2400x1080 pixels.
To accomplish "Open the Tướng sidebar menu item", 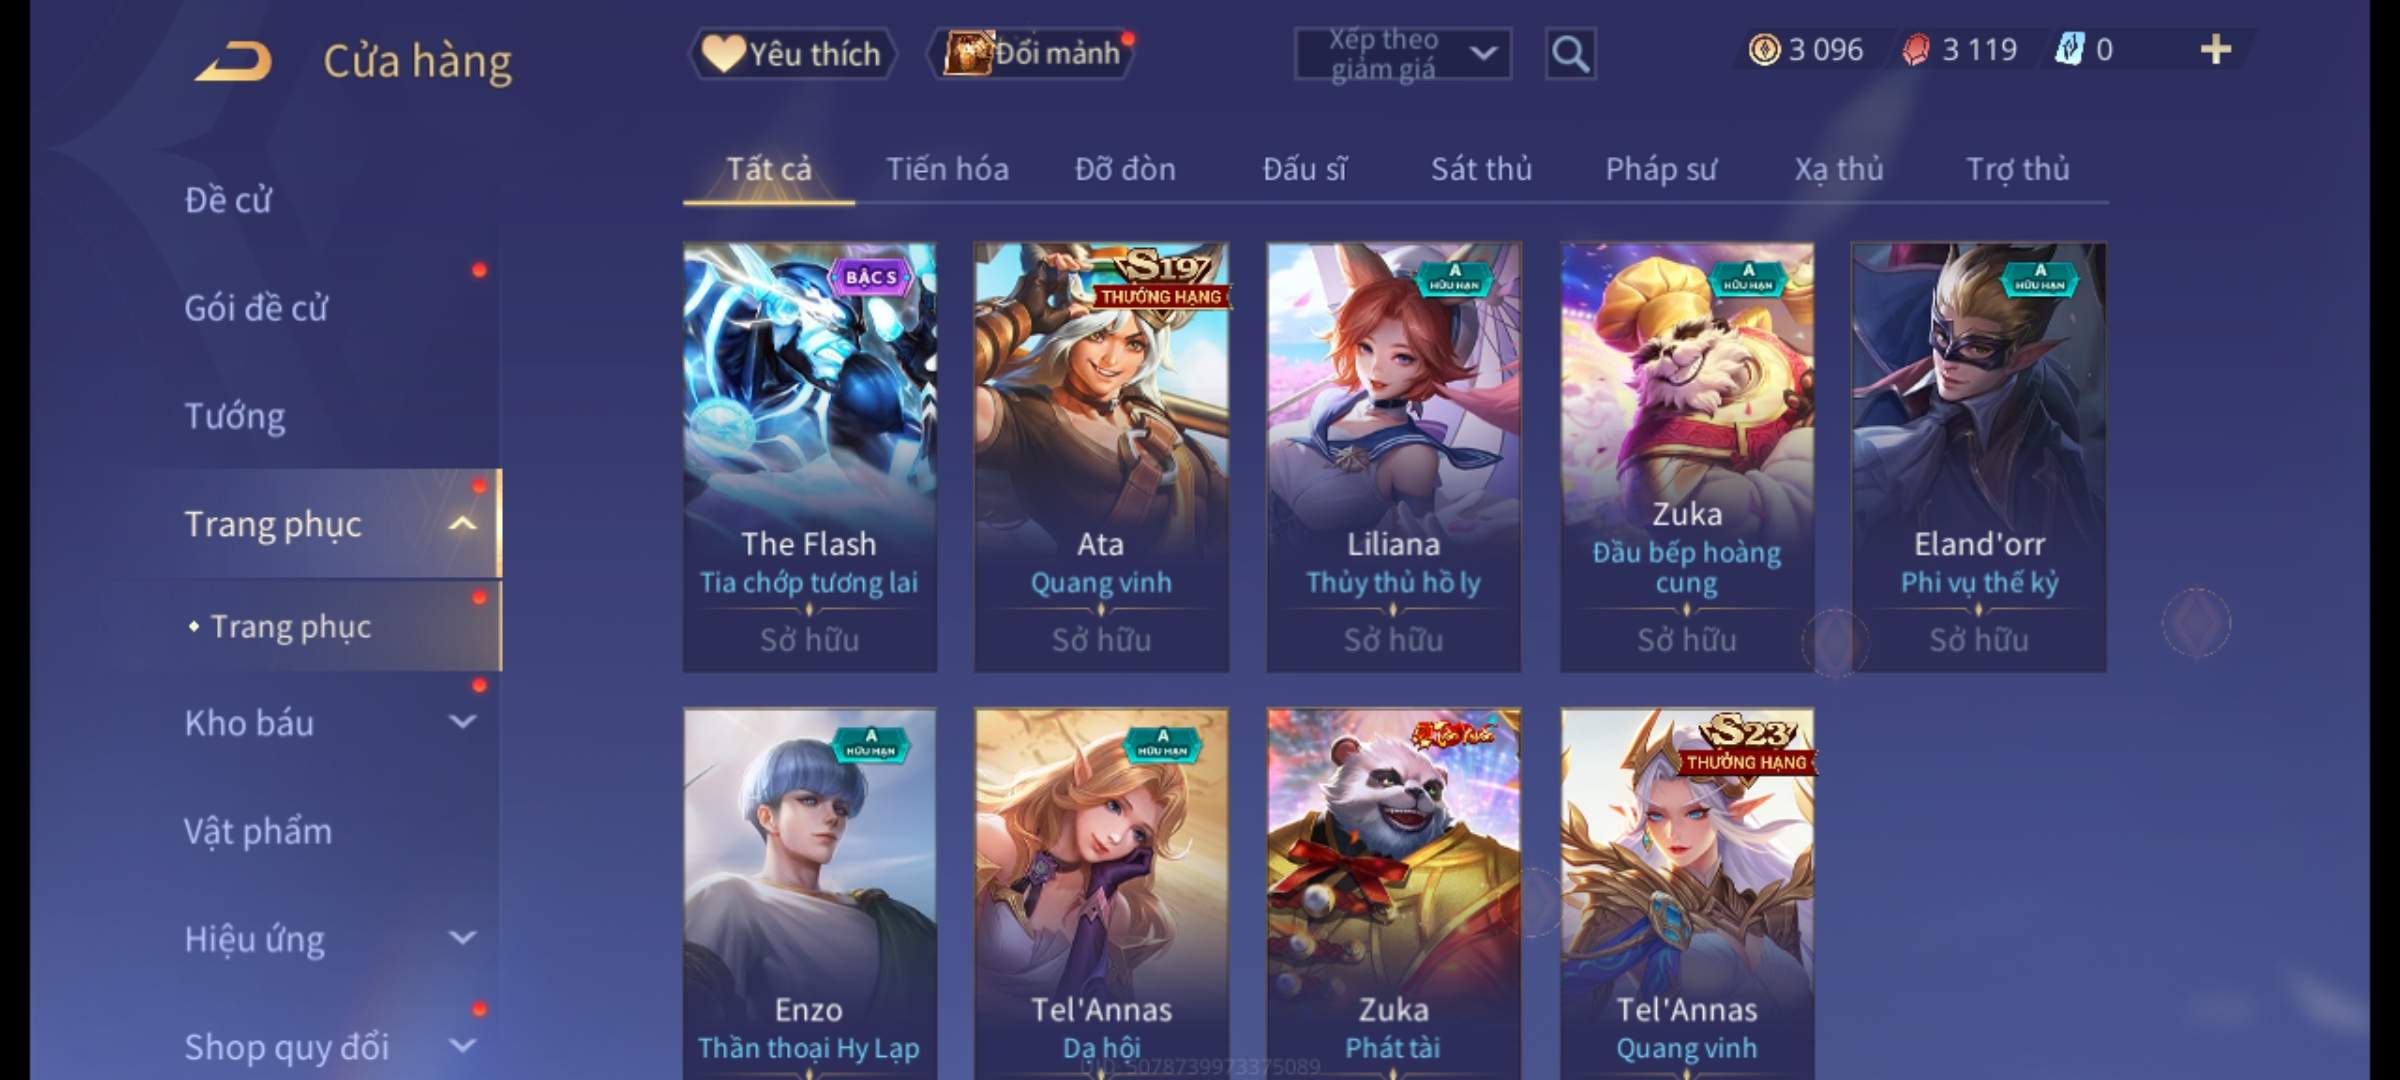I will (x=235, y=415).
